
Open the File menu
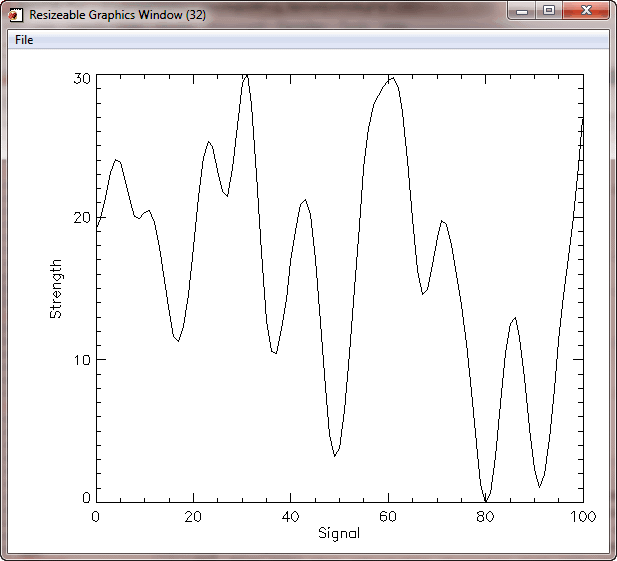(x=24, y=40)
